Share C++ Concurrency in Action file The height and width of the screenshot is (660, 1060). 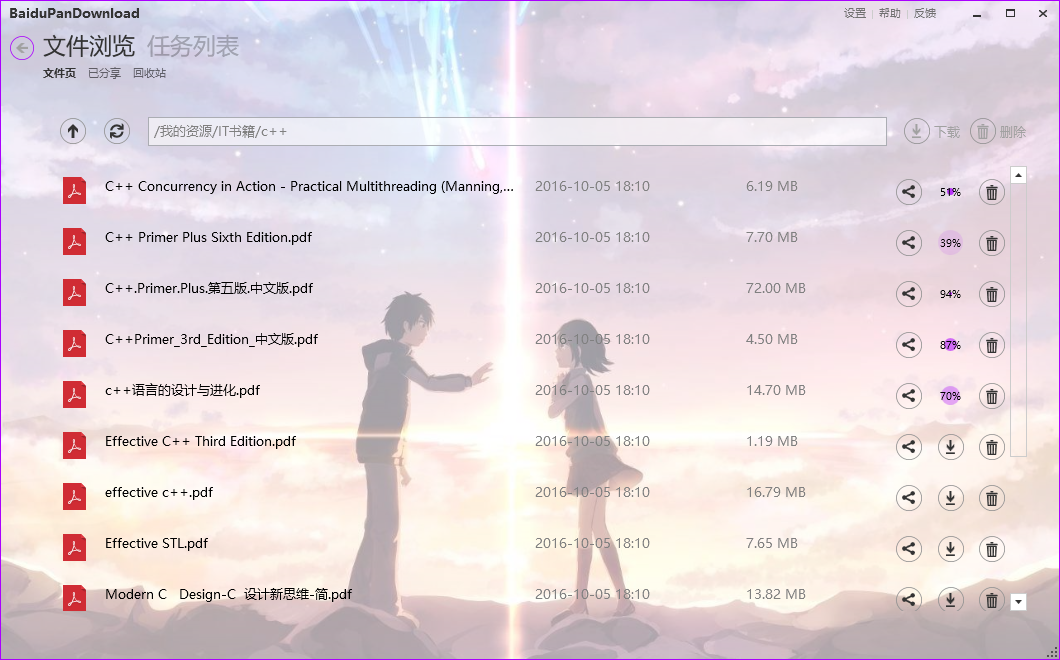coord(909,192)
